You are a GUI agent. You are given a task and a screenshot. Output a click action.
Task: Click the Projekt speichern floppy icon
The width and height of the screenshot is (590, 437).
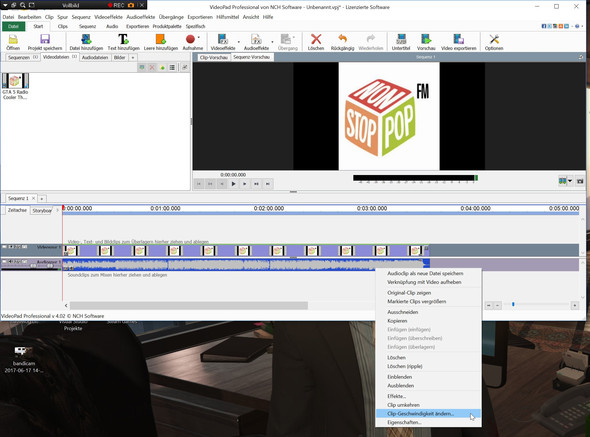pos(45,39)
